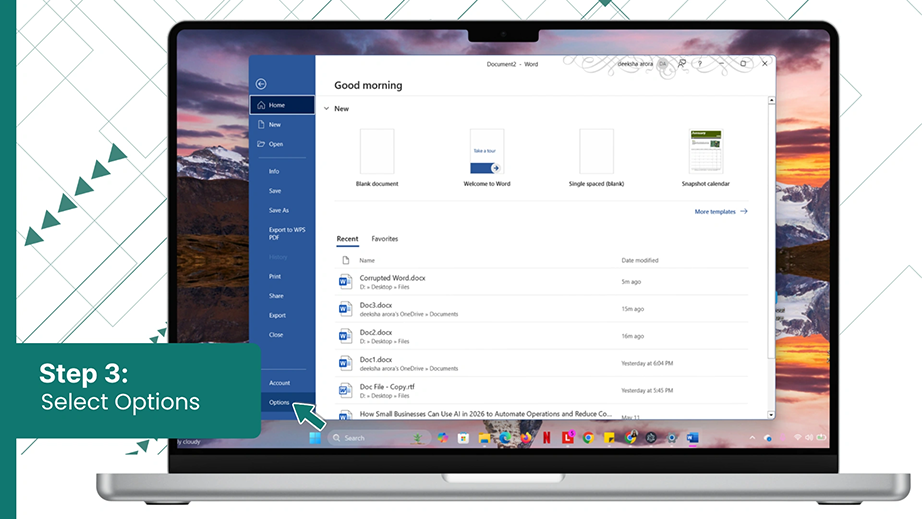Screen dimensions: 922x519
Task: Open the Chrome icon on the taskbar
Action: pos(588,438)
